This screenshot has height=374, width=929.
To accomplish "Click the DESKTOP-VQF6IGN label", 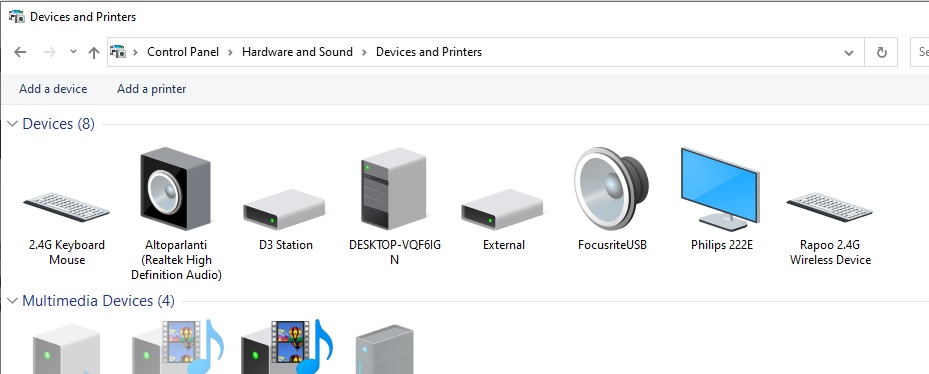I will pos(395,252).
